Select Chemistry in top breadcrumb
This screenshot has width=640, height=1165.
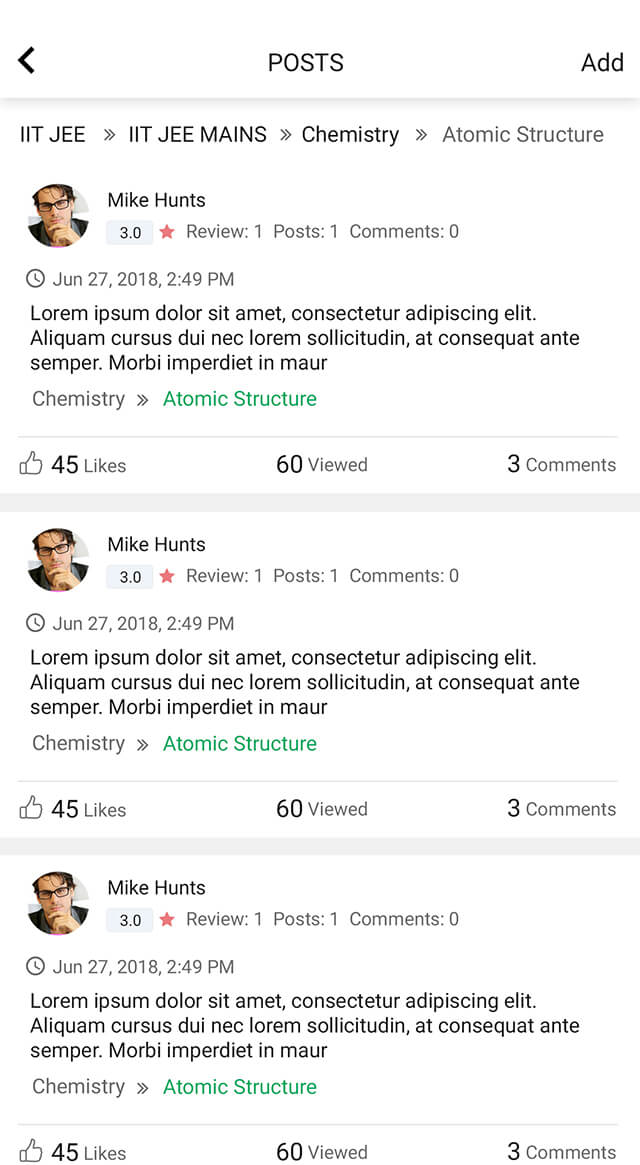coord(350,134)
